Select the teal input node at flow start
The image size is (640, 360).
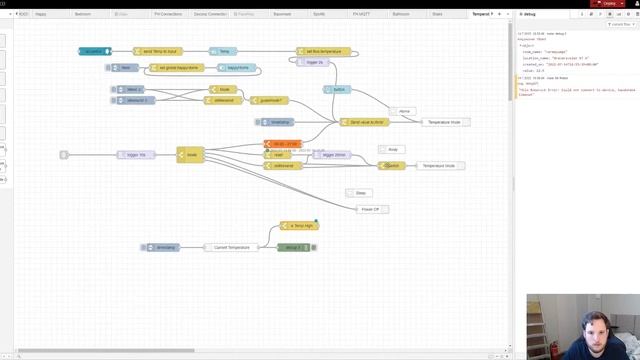95,51
